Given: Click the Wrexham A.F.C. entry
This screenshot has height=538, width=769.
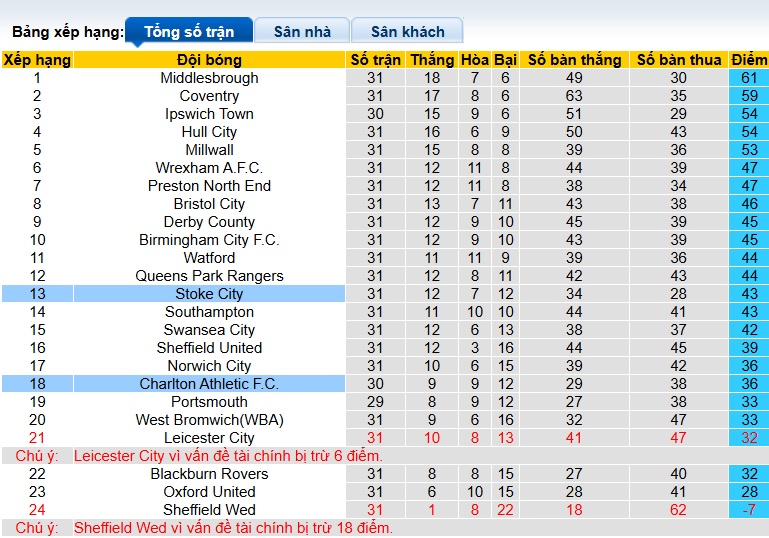Looking at the screenshot, I should point(209,168).
